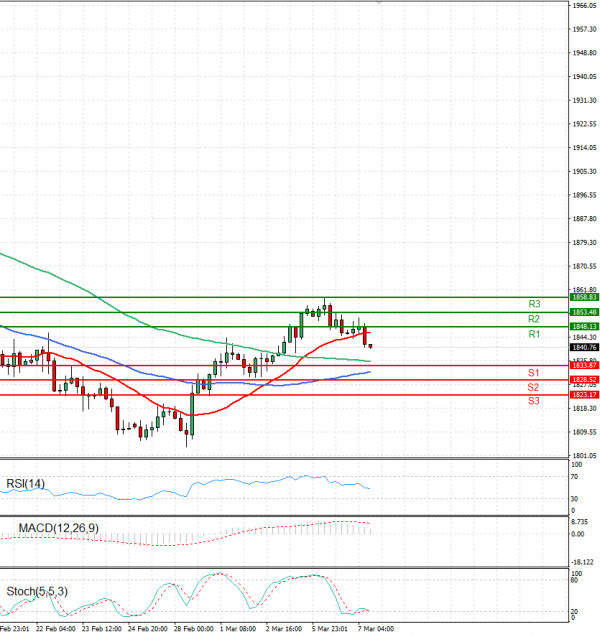Click the 1 Mar 08:00 time label
600x637 pixels.
(238, 629)
